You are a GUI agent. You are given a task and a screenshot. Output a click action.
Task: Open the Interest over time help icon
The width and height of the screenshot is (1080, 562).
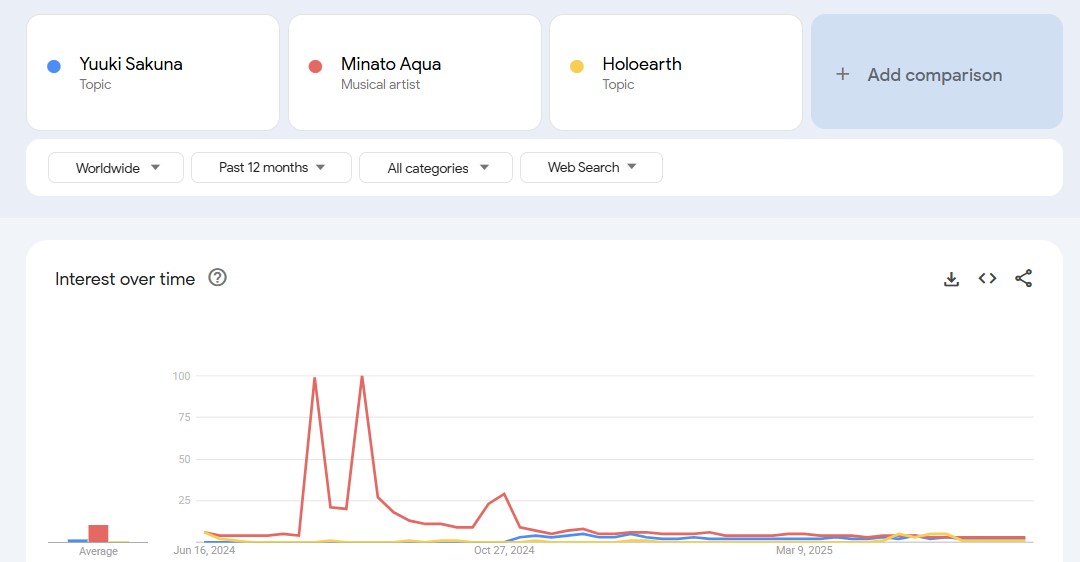(218, 278)
